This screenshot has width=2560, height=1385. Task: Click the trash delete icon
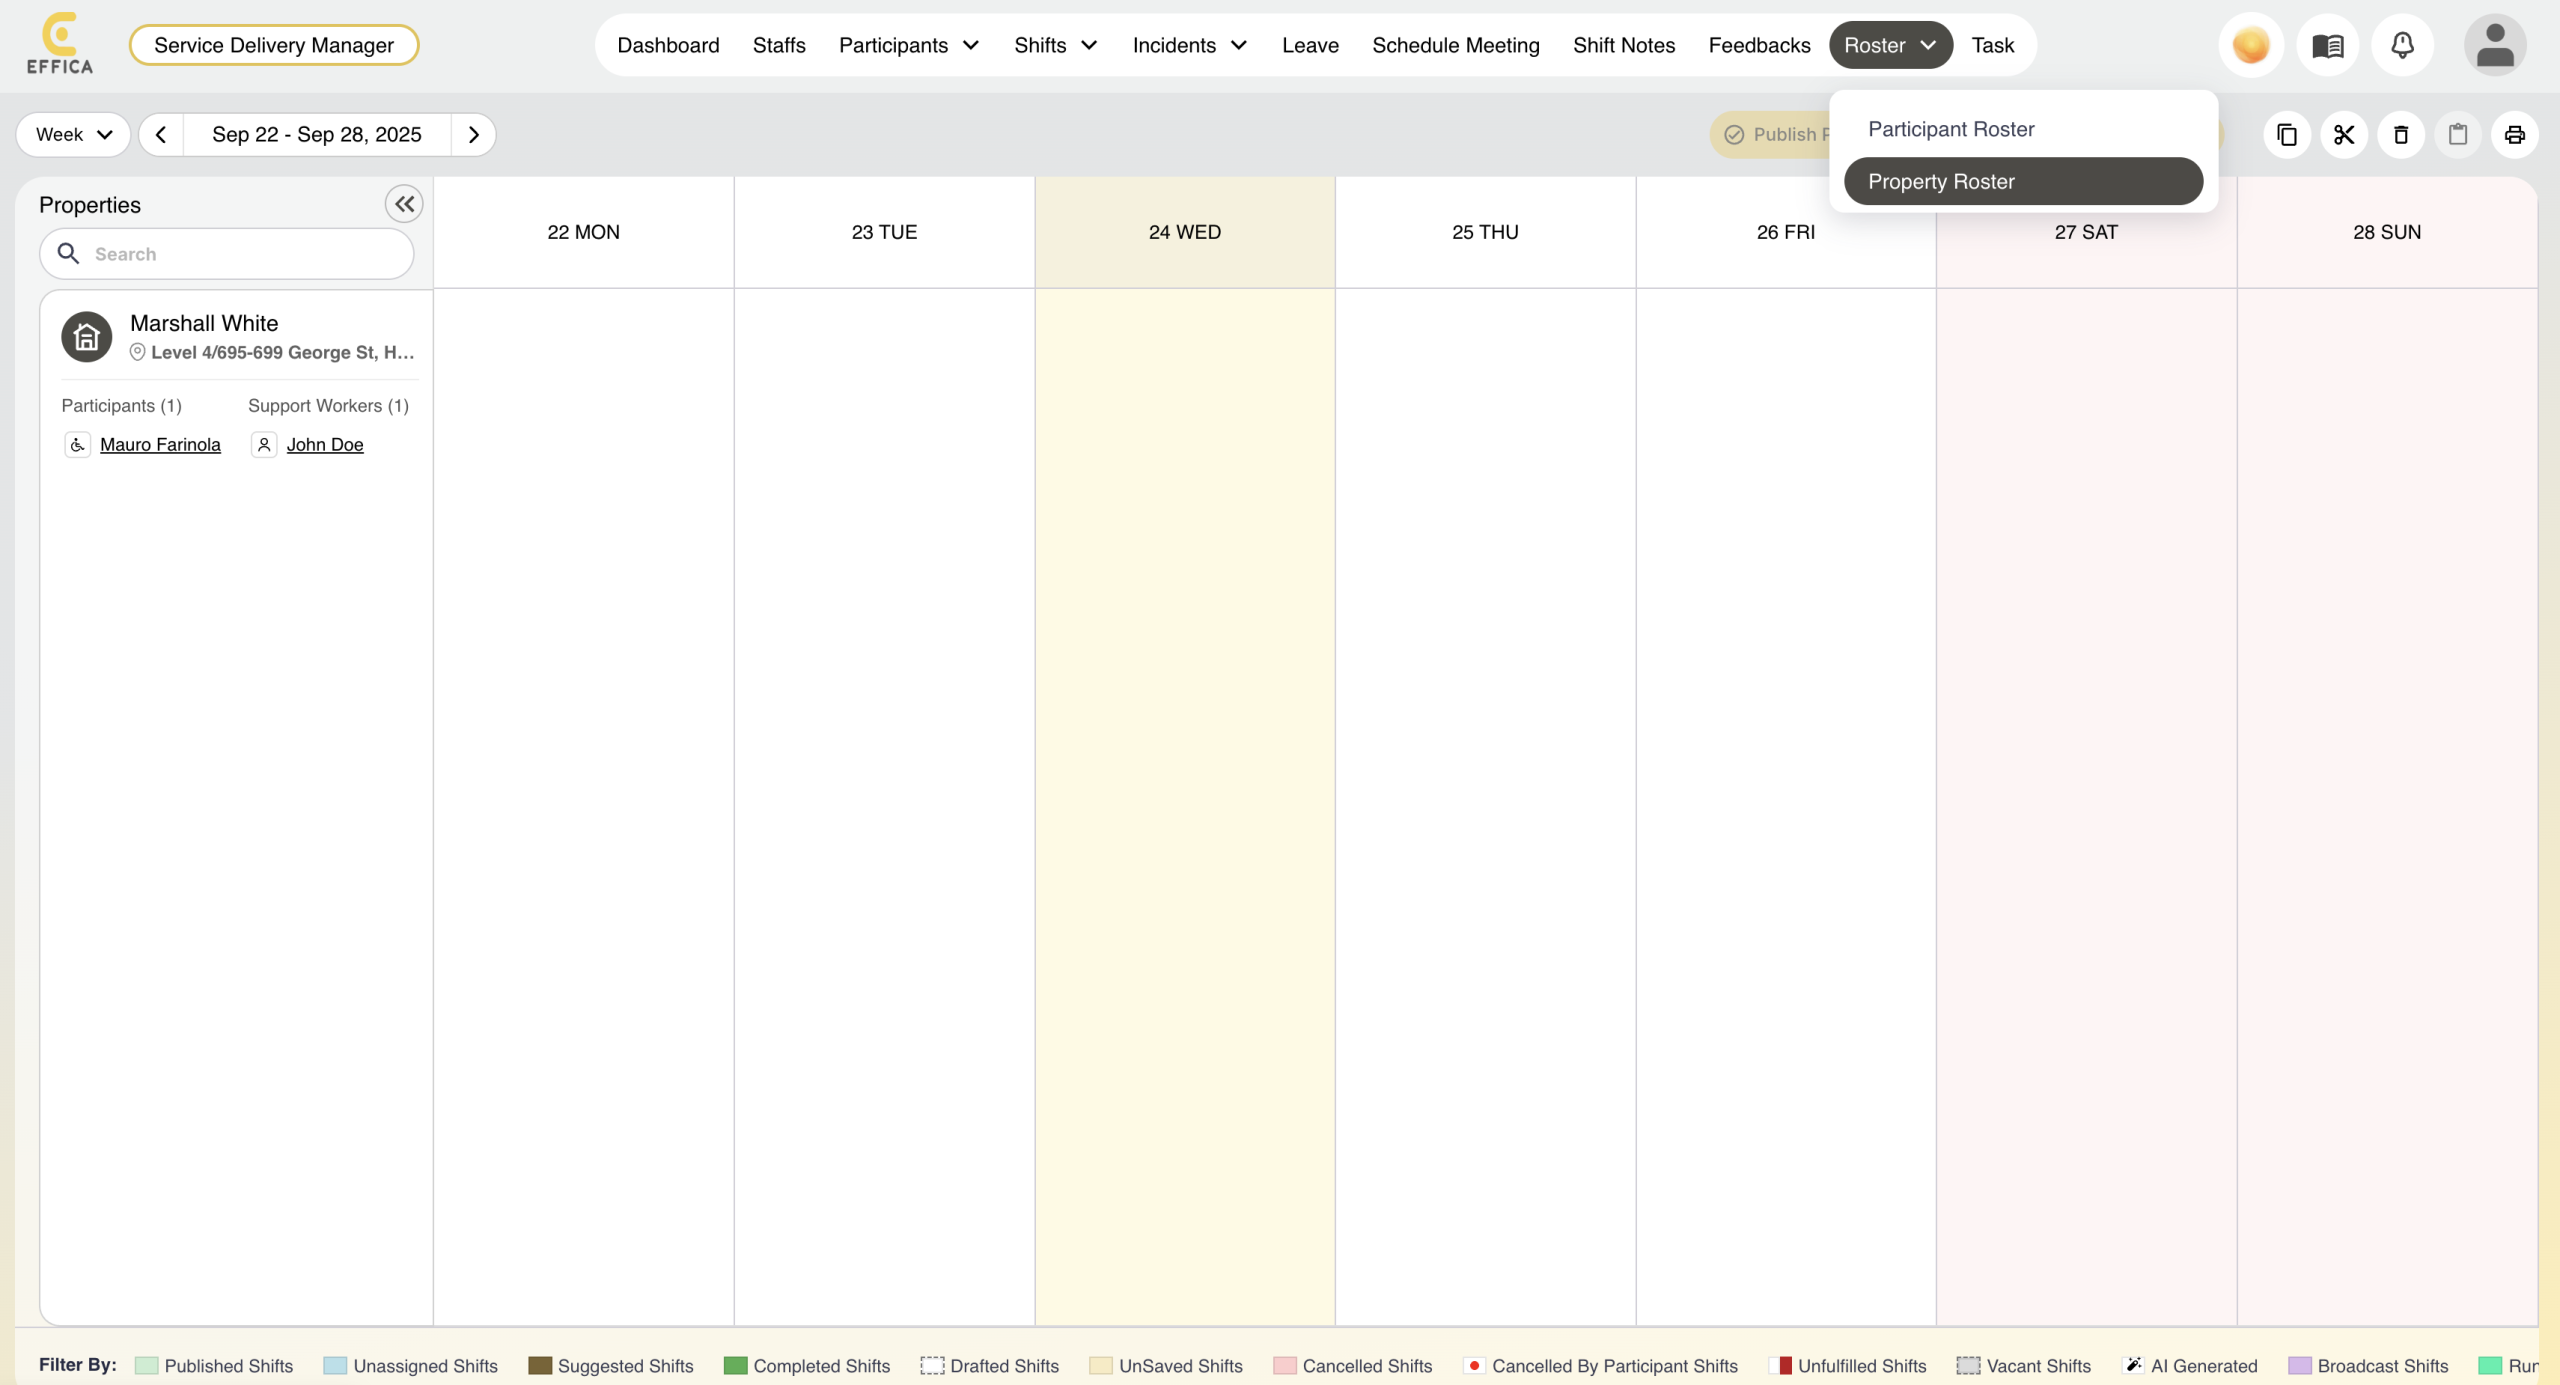(x=2400, y=134)
